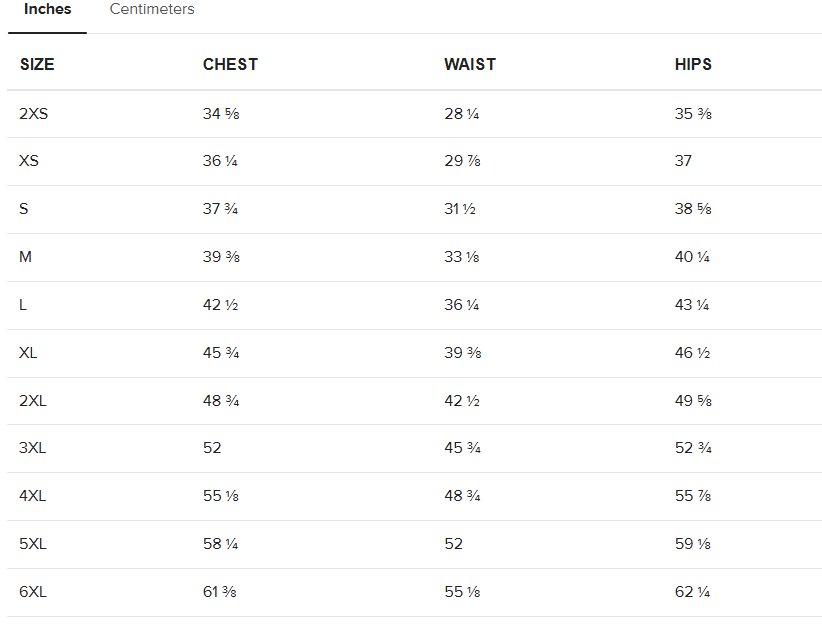Viewport: 822px width, 628px height.
Task: Select the Inches tab
Action: click(x=47, y=9)
